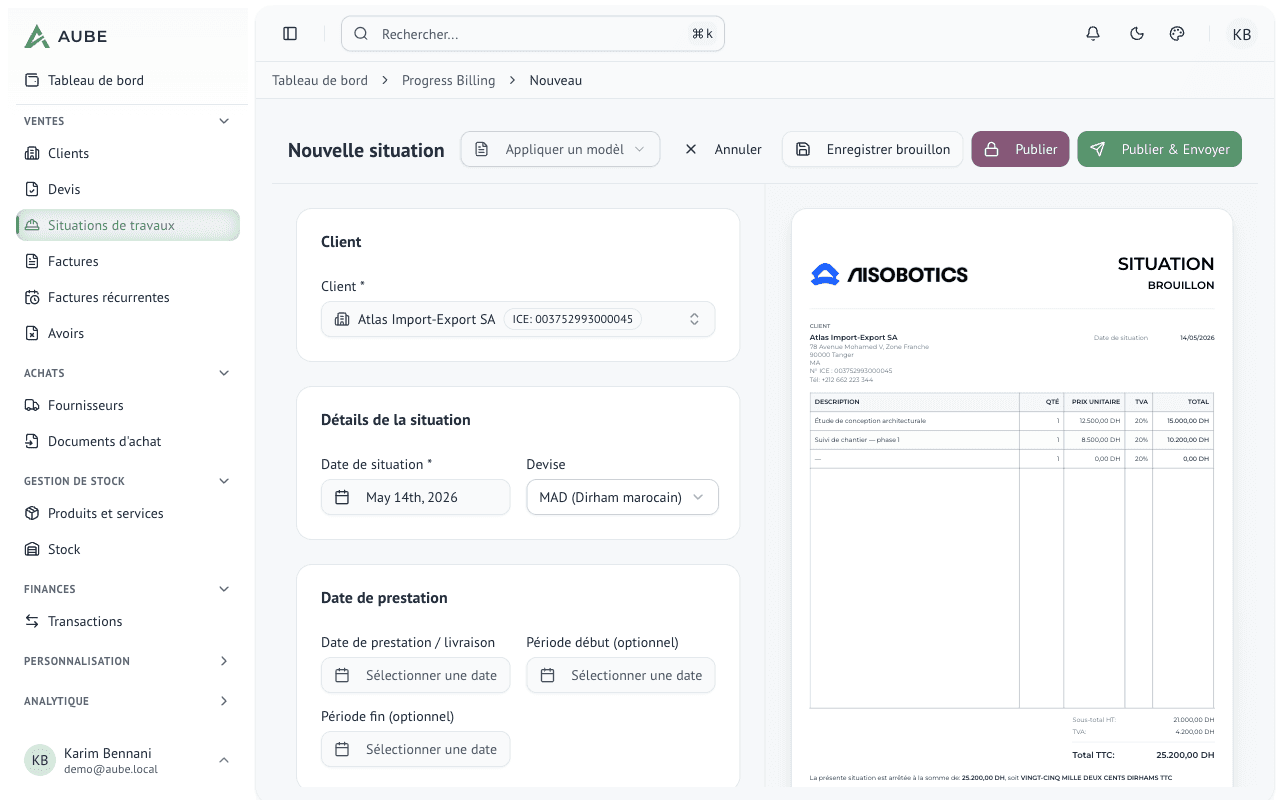Click the situation document preview
1280x800 pixels.
click(1012, 497)
